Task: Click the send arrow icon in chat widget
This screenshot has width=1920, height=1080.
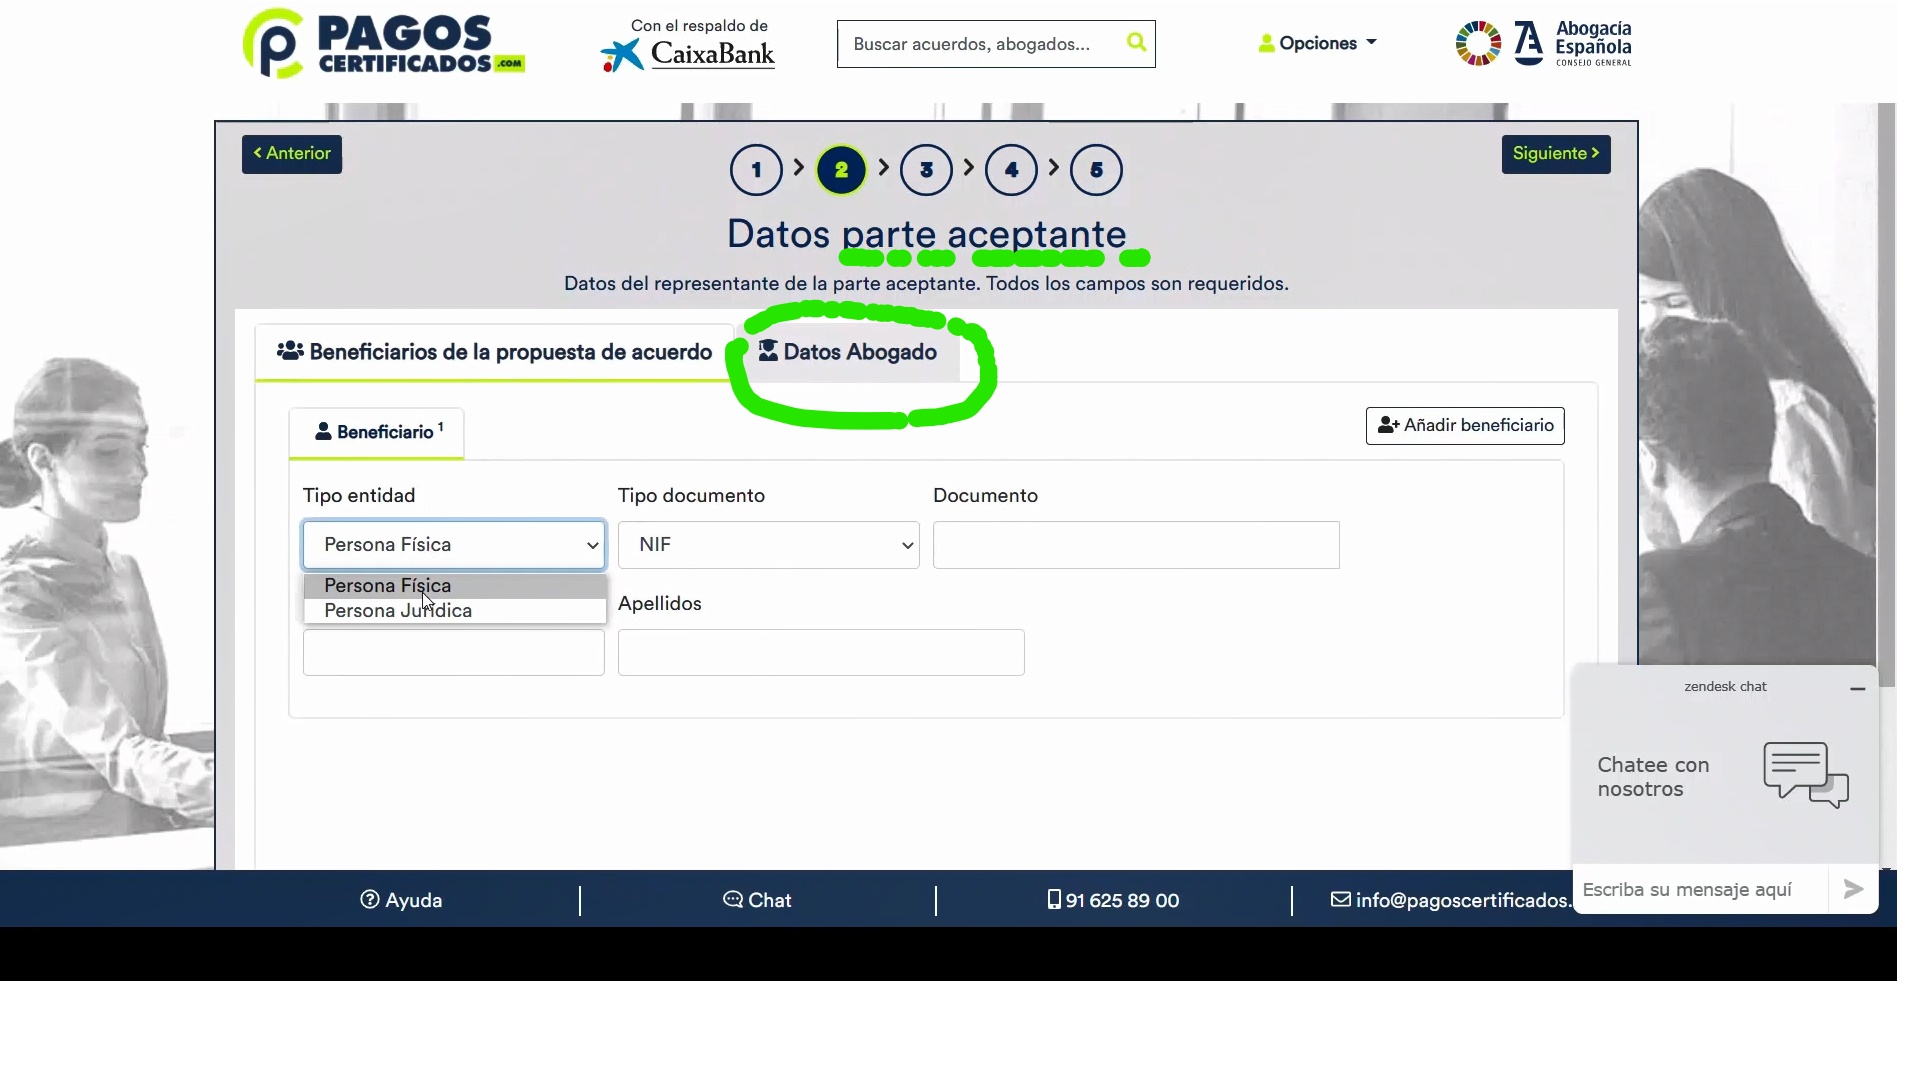Action: (1854, 889)
